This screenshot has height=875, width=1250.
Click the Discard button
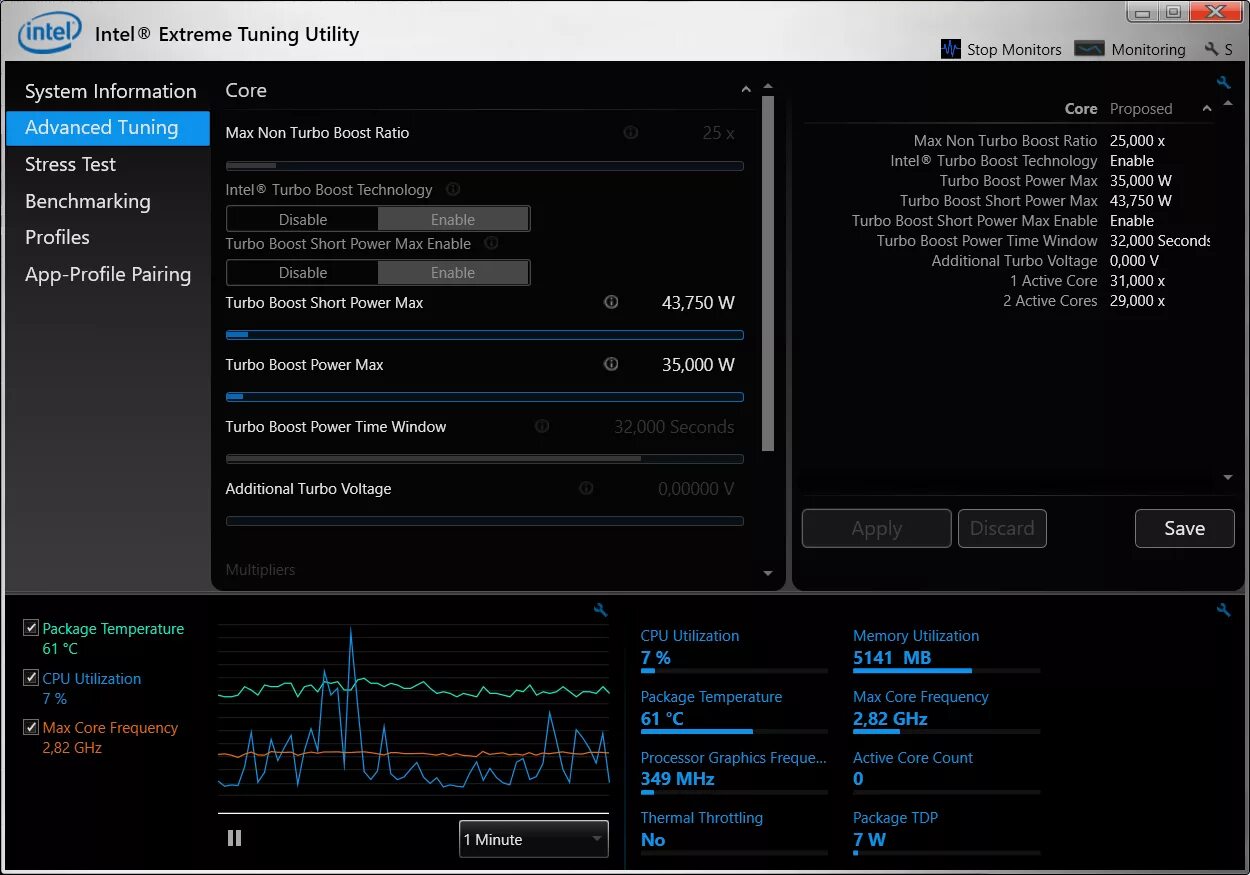[x=1002, y=528]
